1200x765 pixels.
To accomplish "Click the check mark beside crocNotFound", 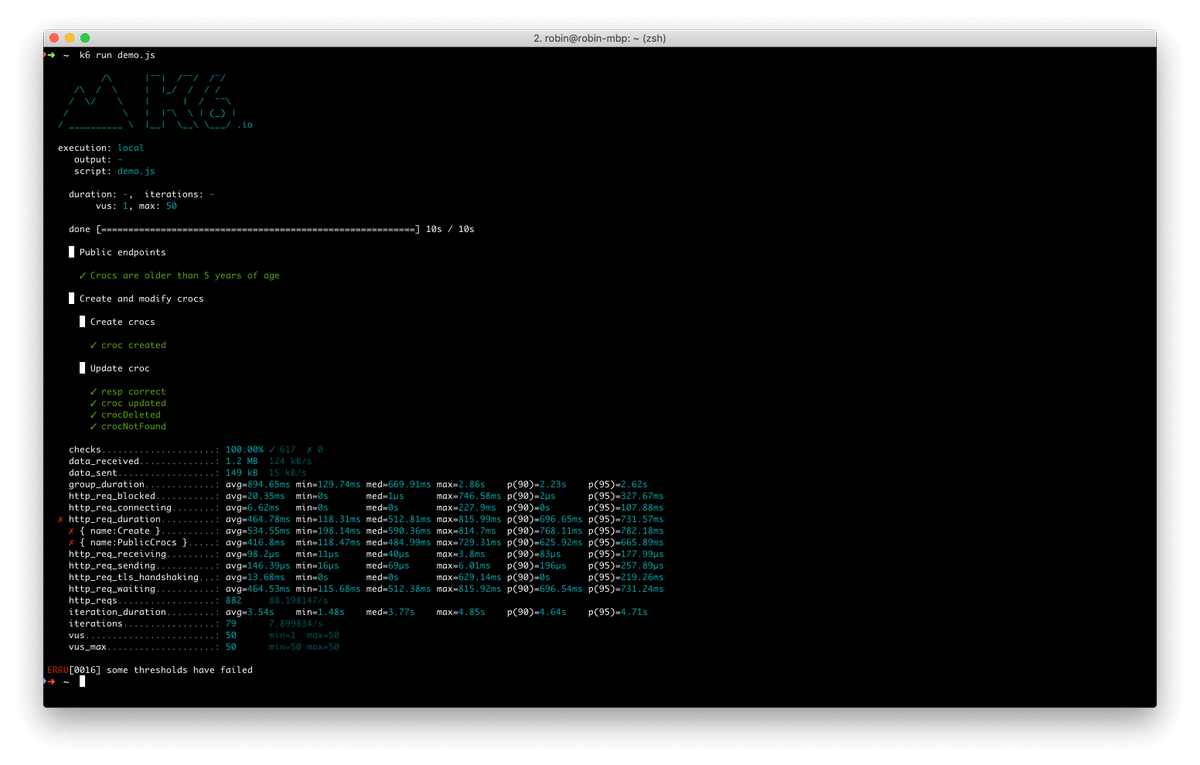I will tap(93, 426).
